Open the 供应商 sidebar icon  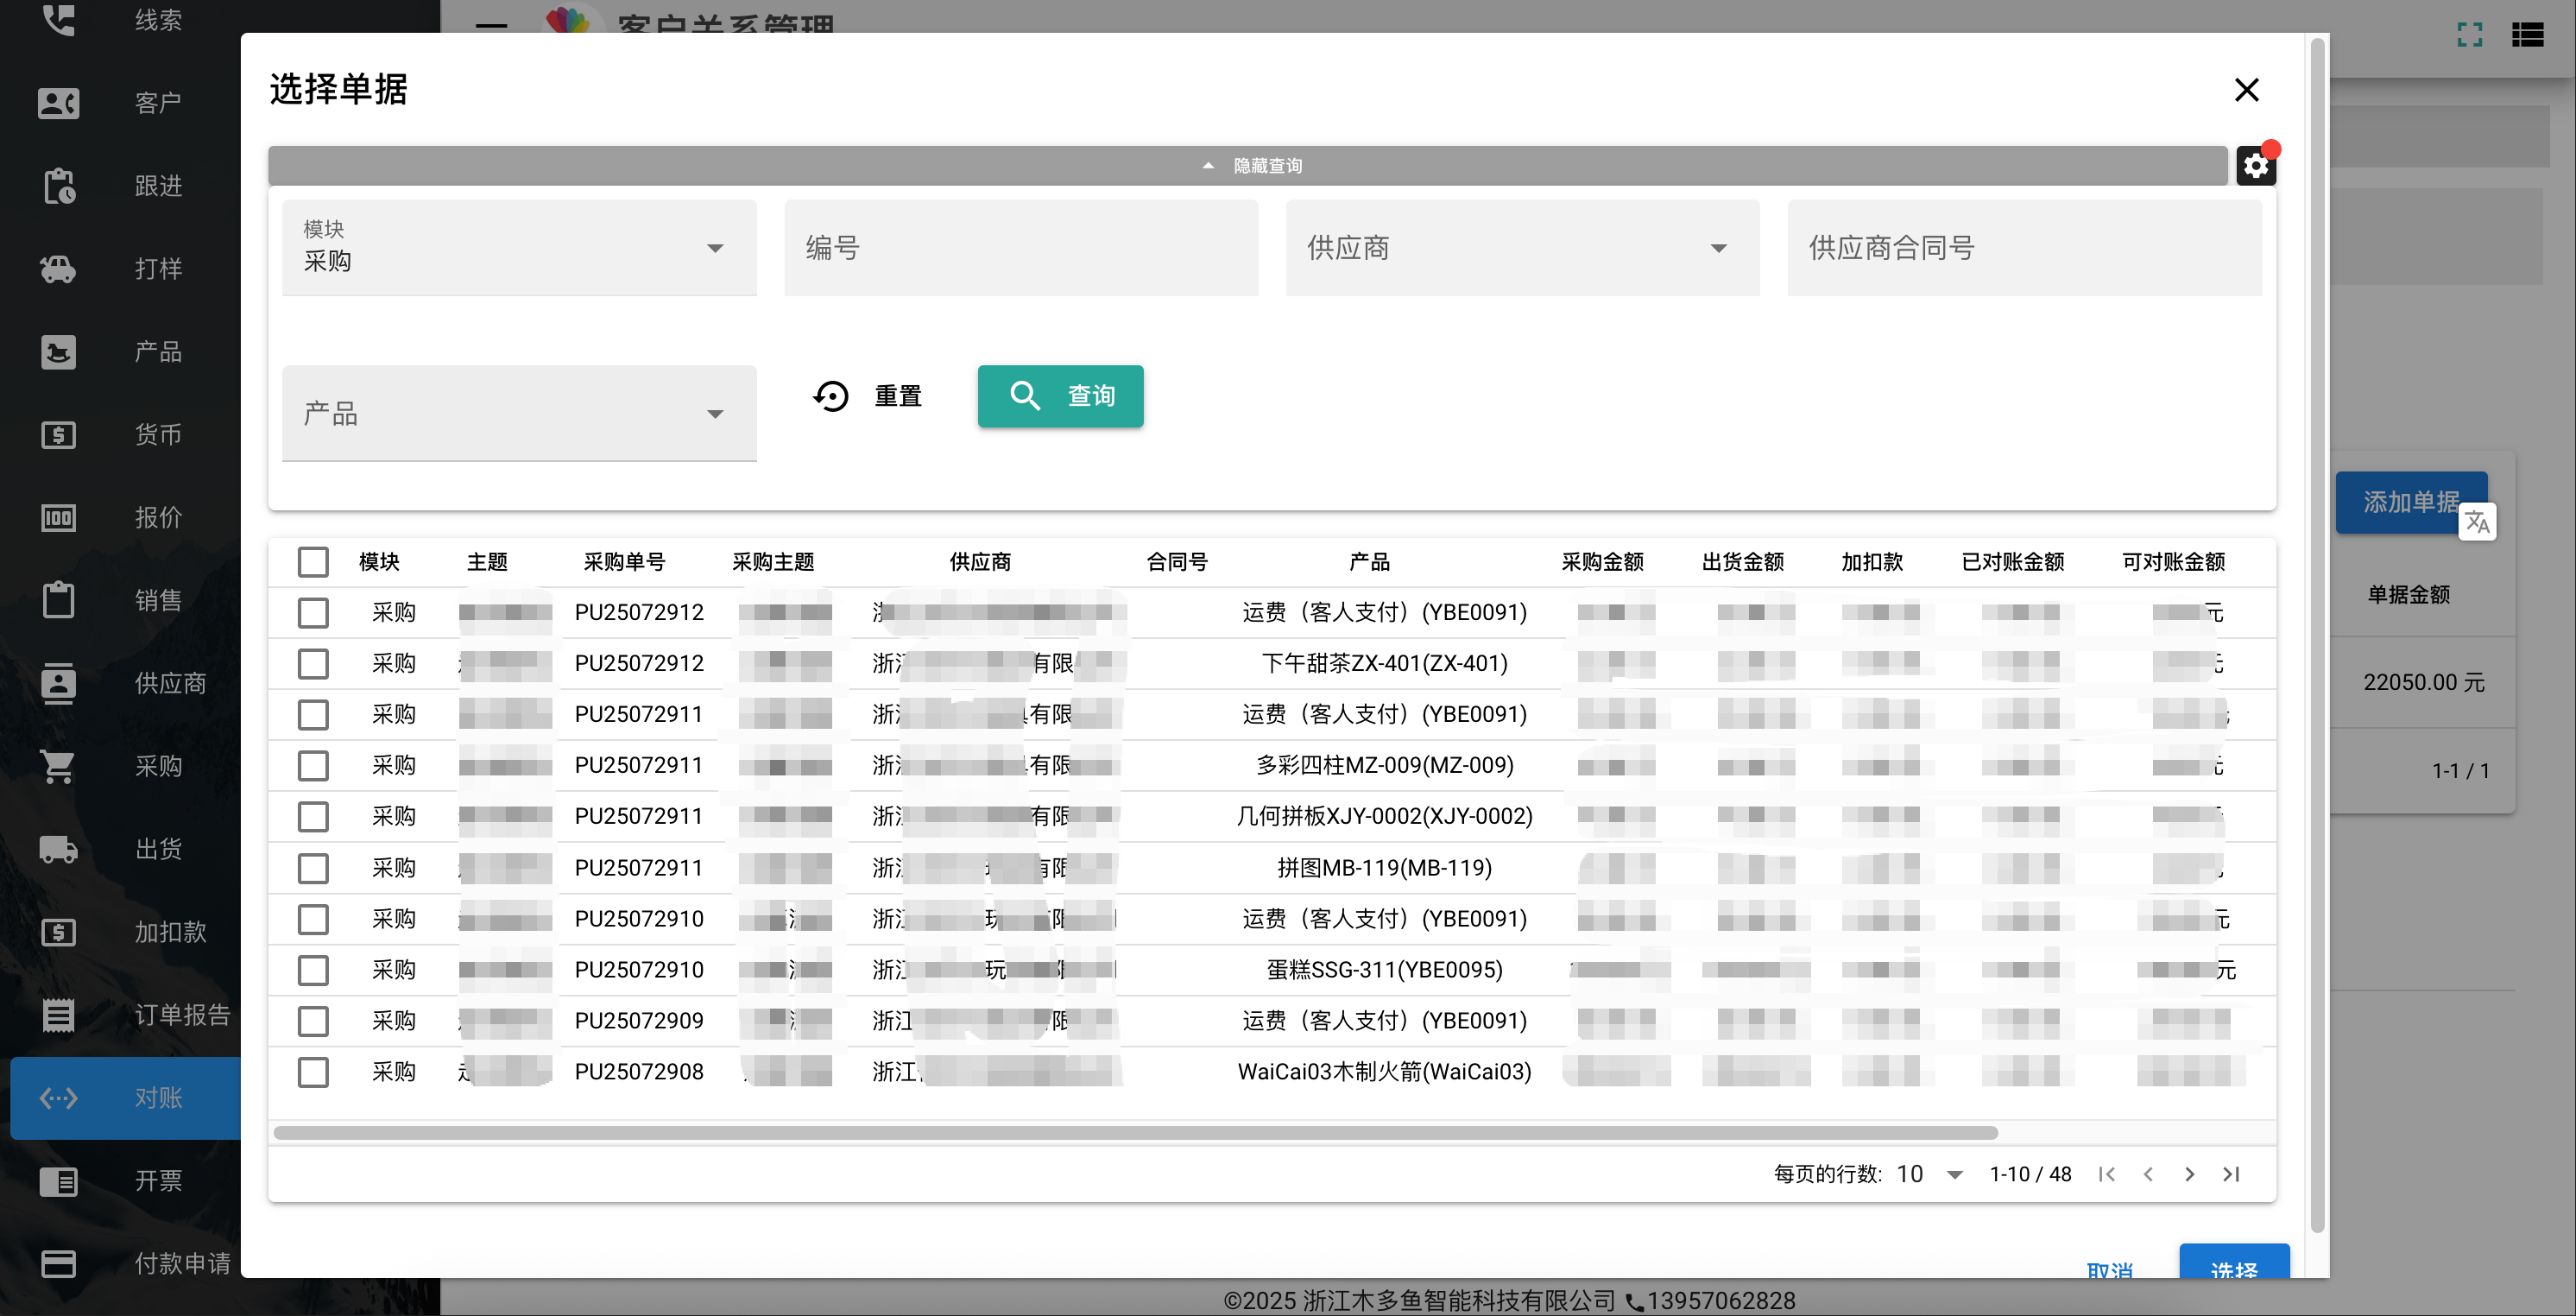tap(58, 683)
